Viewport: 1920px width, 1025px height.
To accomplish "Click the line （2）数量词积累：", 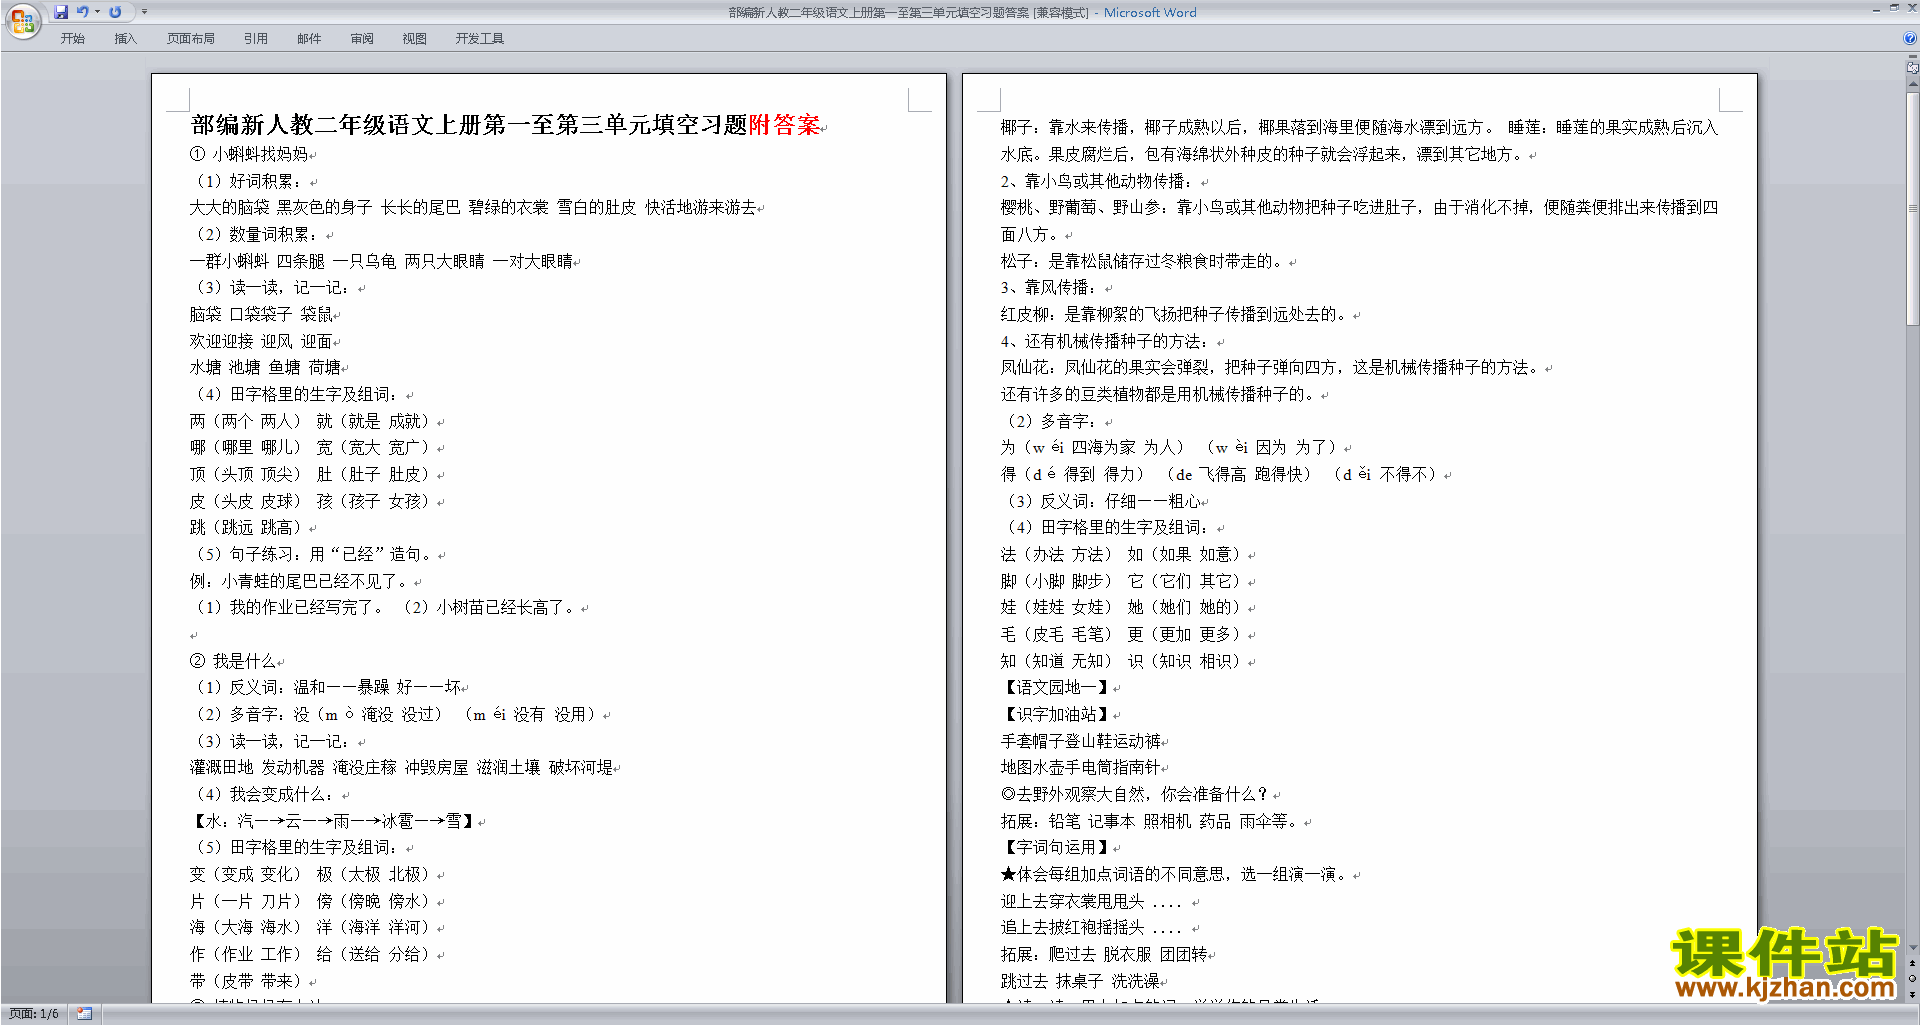I will (x=256, y=234).
